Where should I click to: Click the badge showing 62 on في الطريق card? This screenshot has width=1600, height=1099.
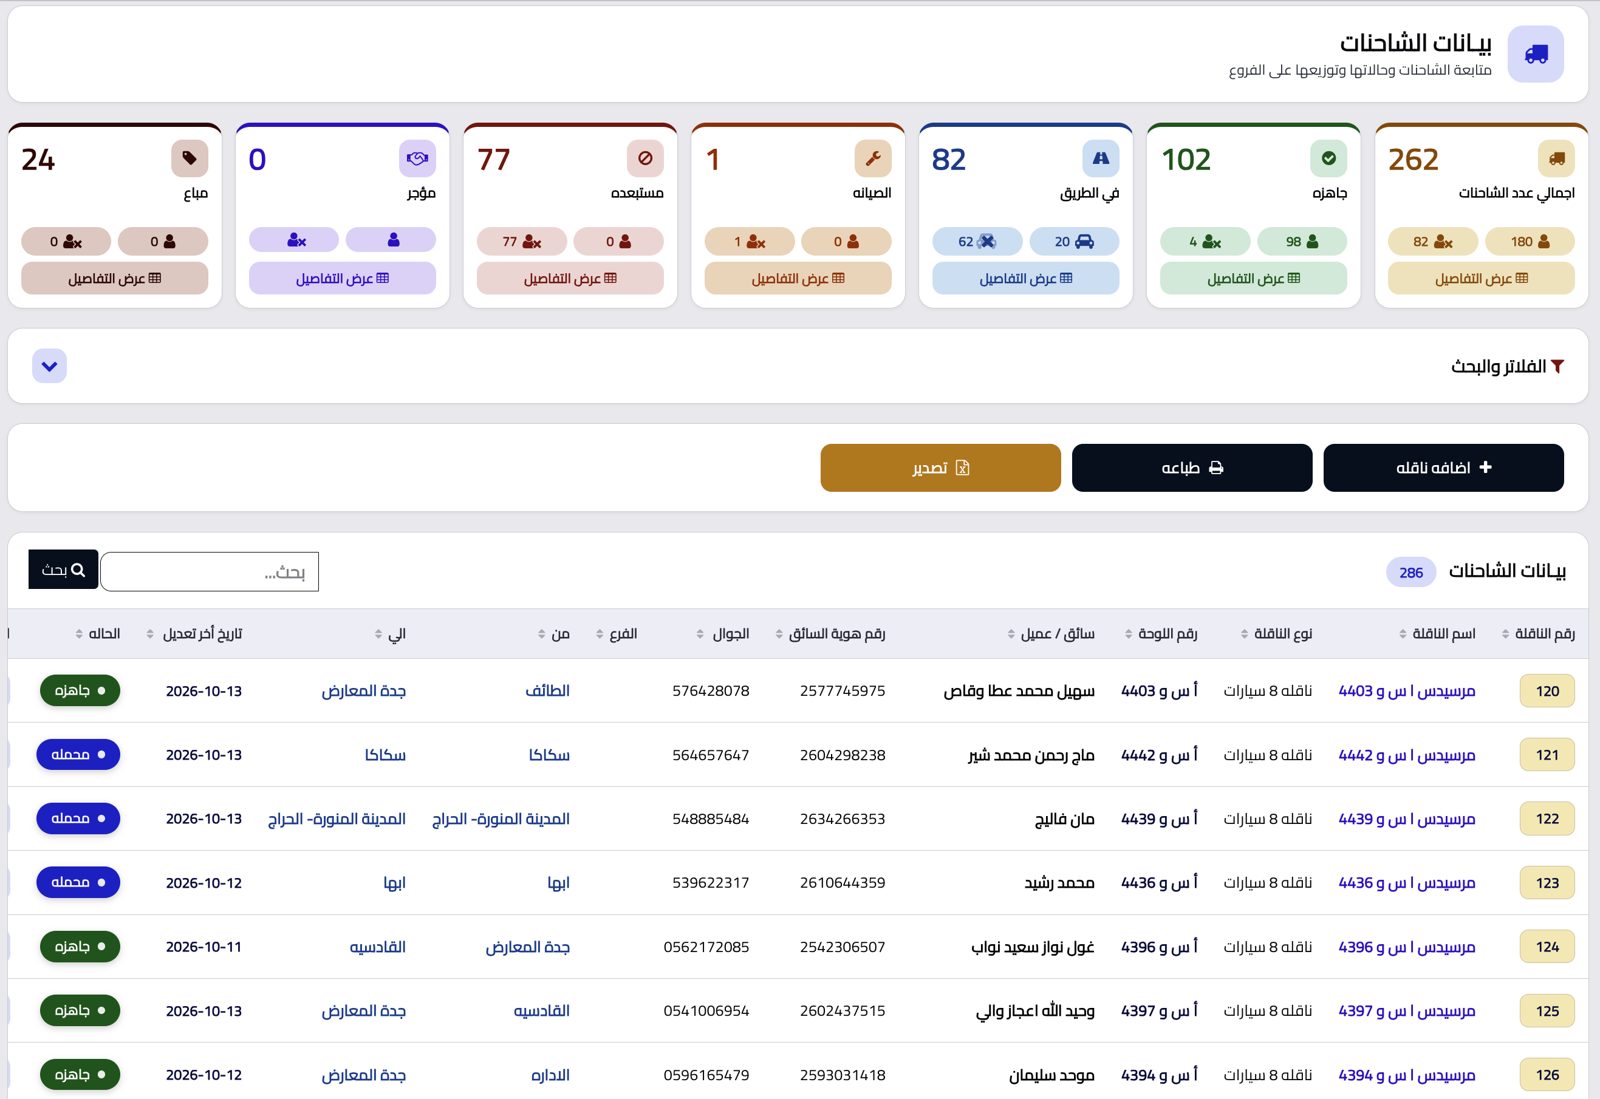pos(977,241)
